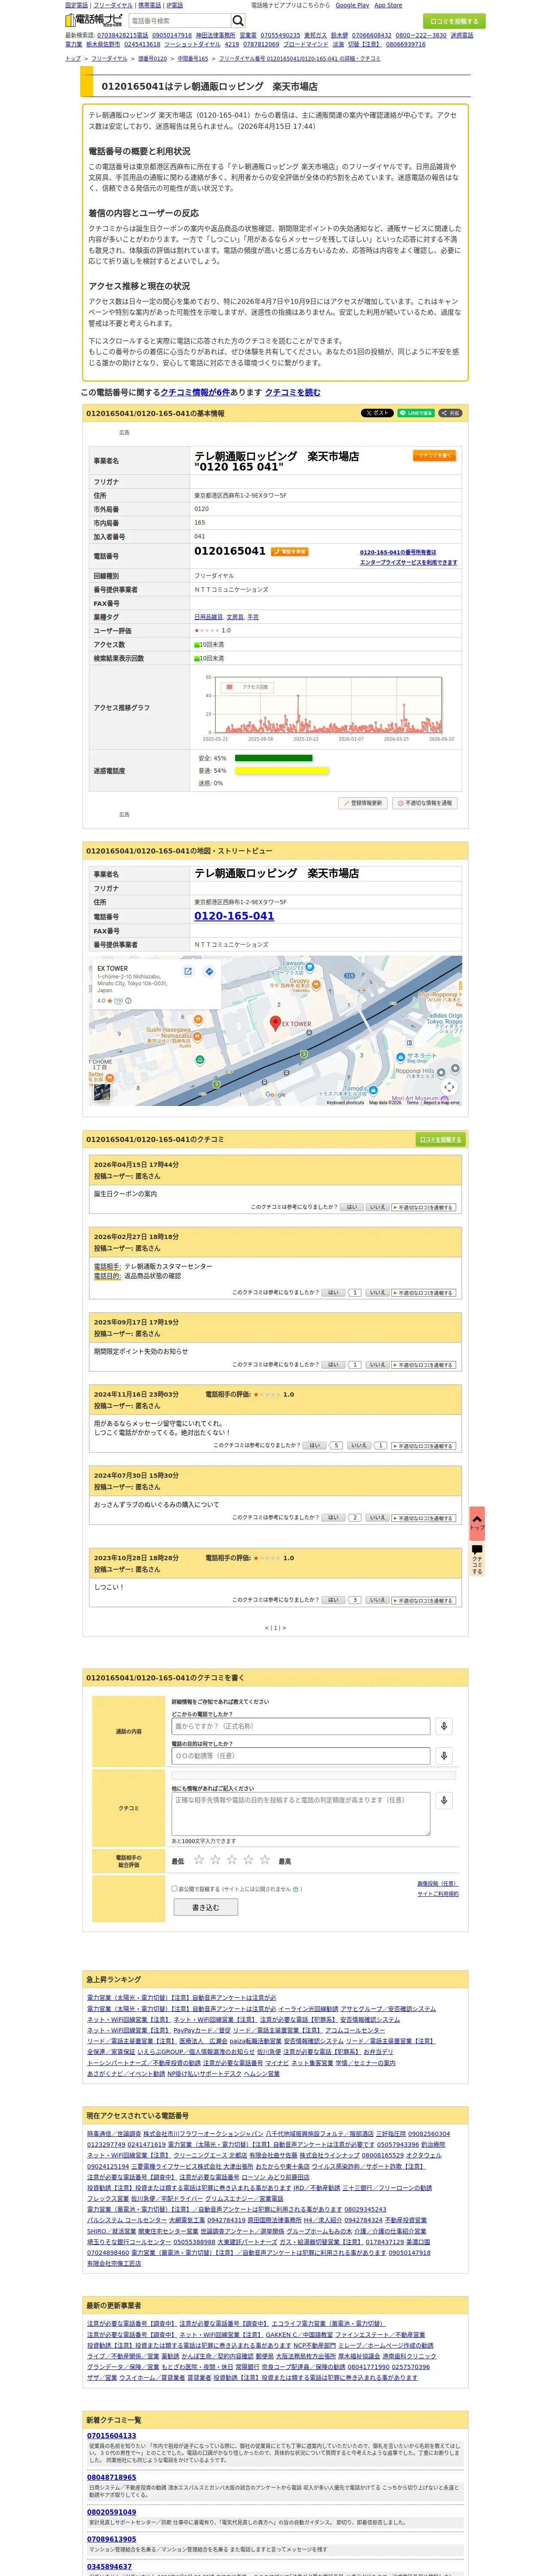Open recent review number 07015604133
The height and width of the screenshot is (2576, 551).
(x=112, y=2436)
